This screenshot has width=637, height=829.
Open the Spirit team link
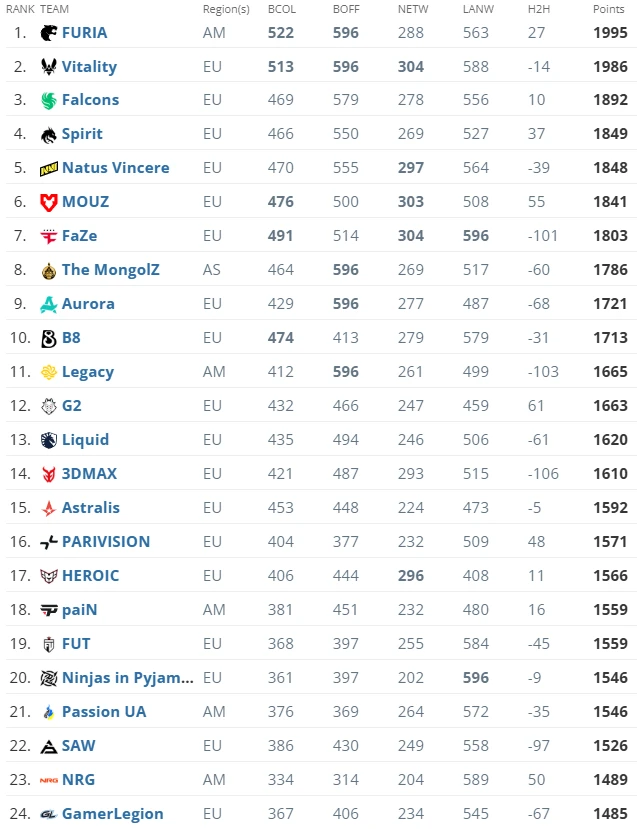(82, 134)
